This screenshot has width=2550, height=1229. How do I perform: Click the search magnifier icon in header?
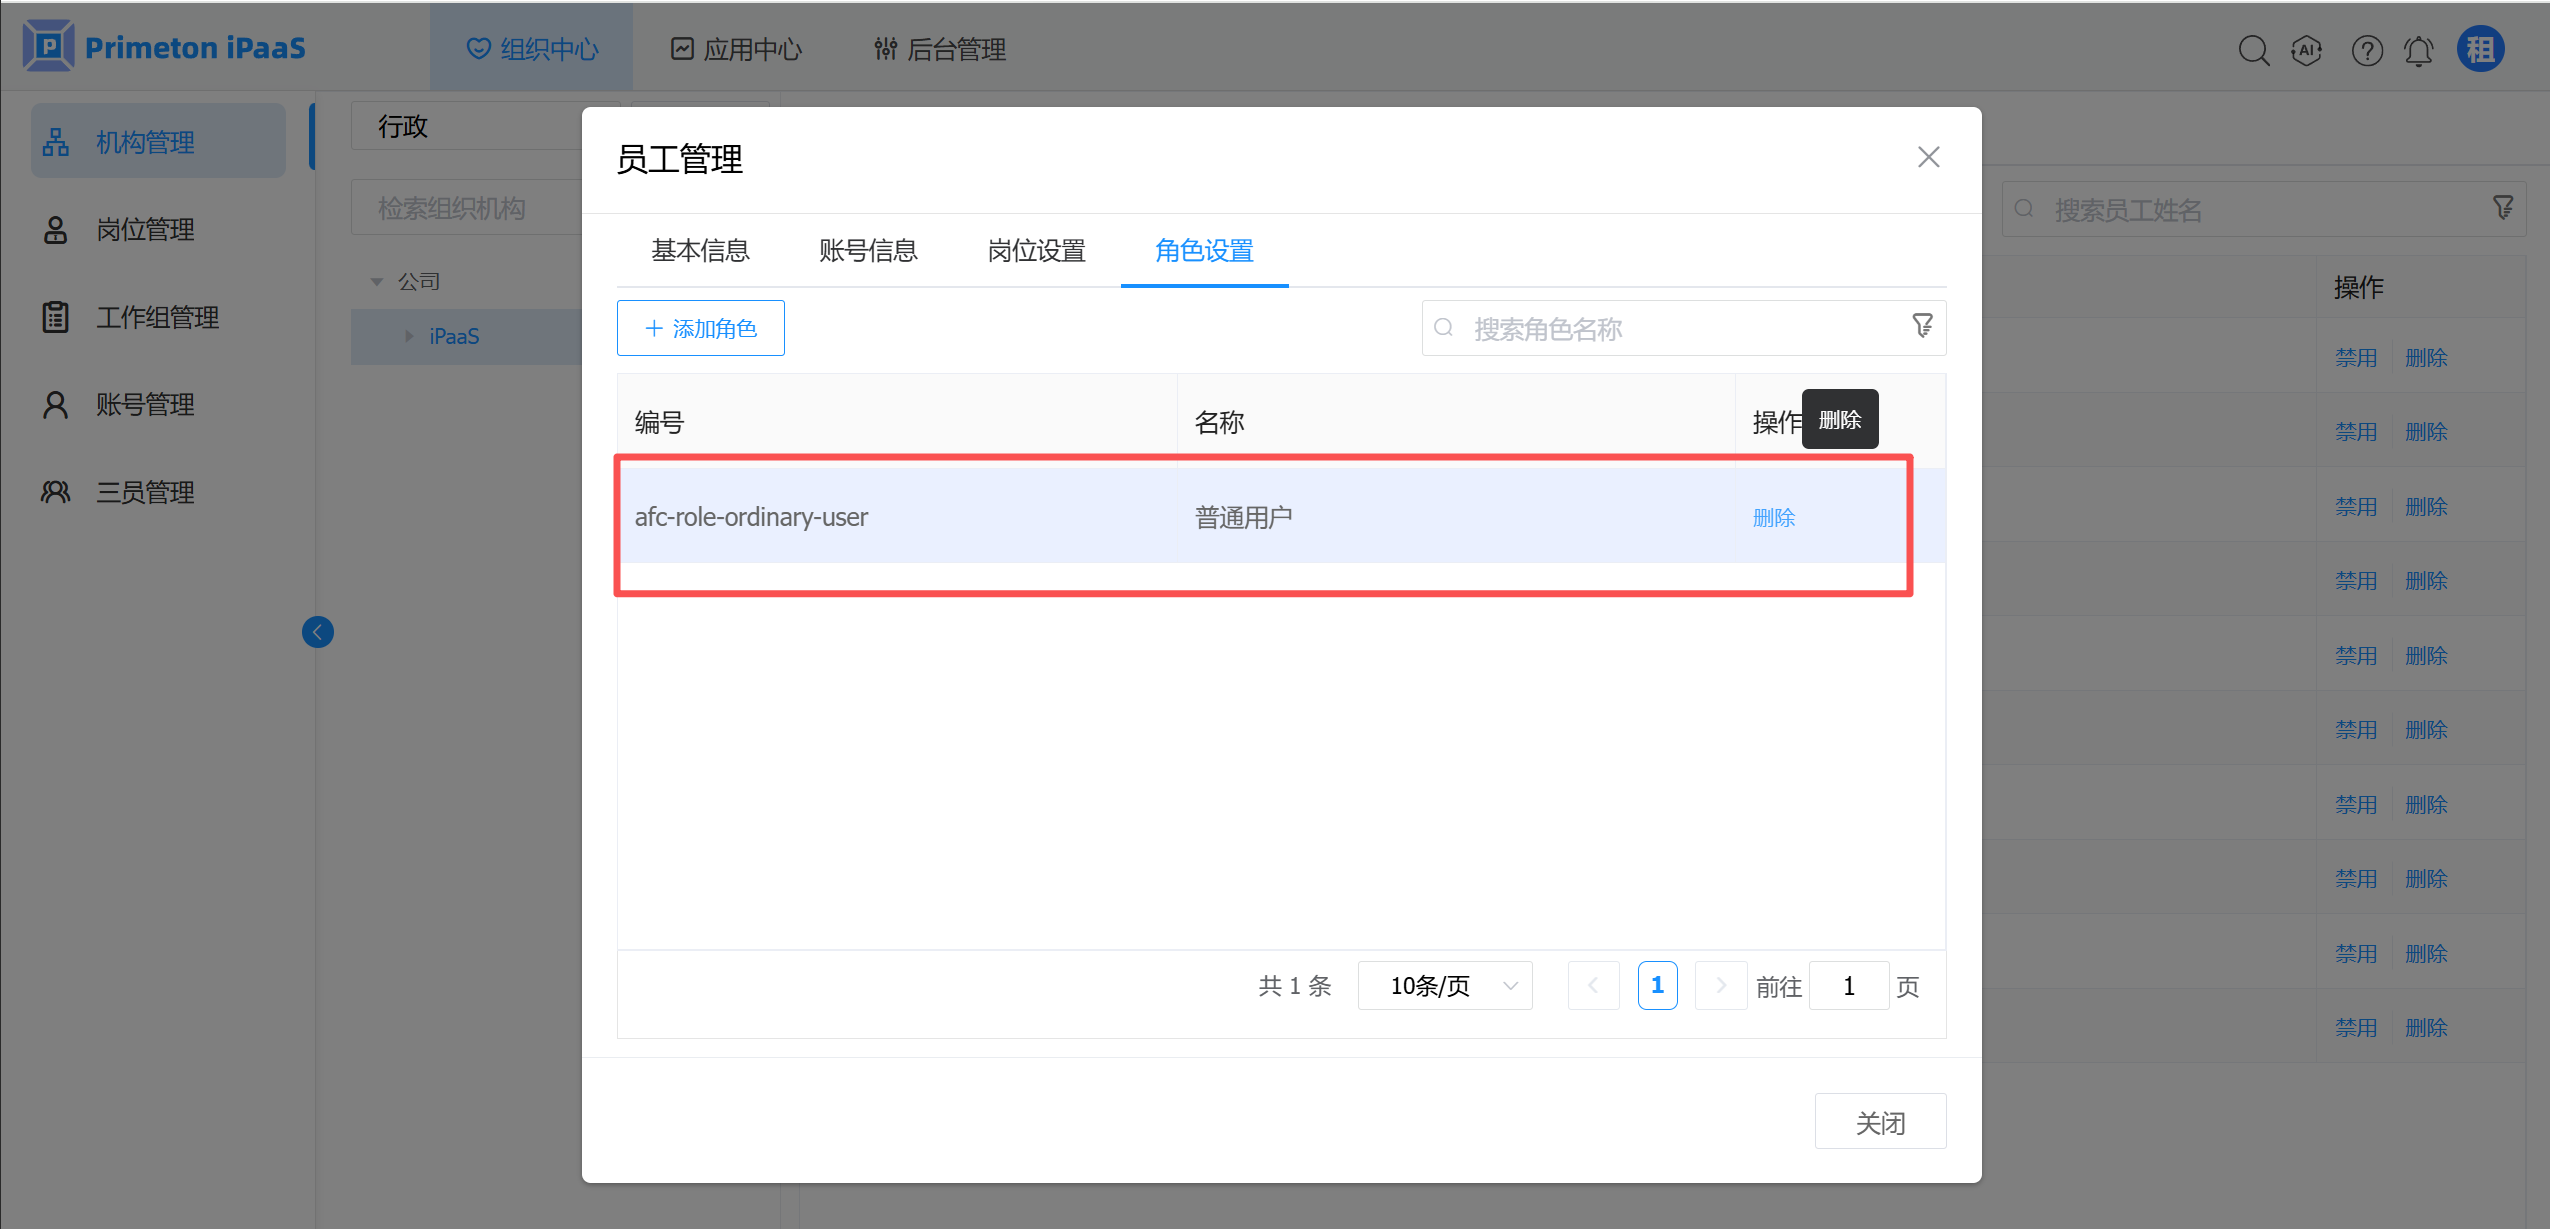(x=2253, y=50)
